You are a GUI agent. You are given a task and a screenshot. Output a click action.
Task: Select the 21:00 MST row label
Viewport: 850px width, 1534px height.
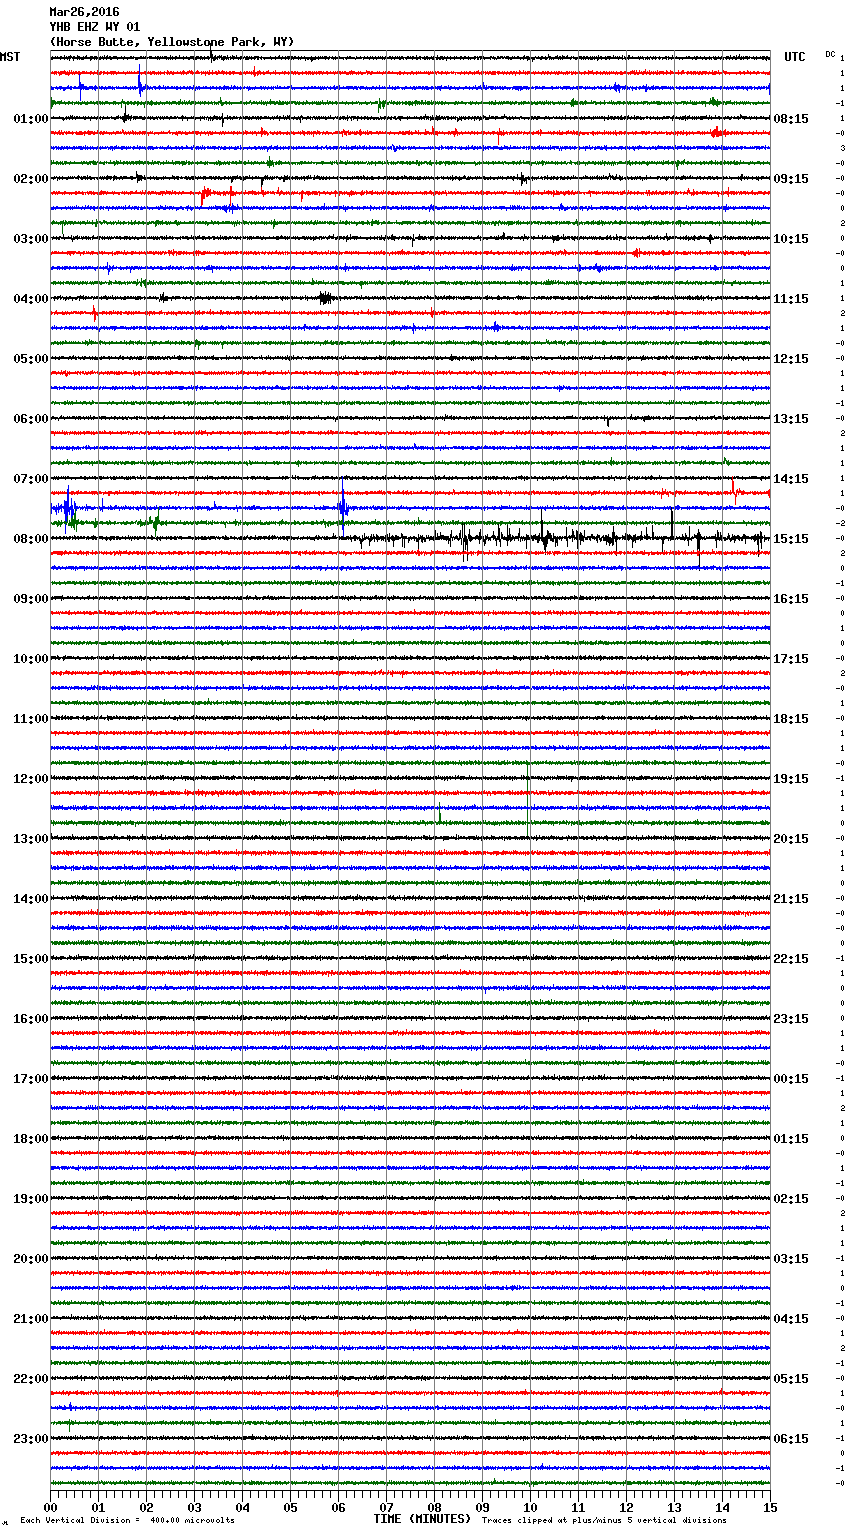31,1319
